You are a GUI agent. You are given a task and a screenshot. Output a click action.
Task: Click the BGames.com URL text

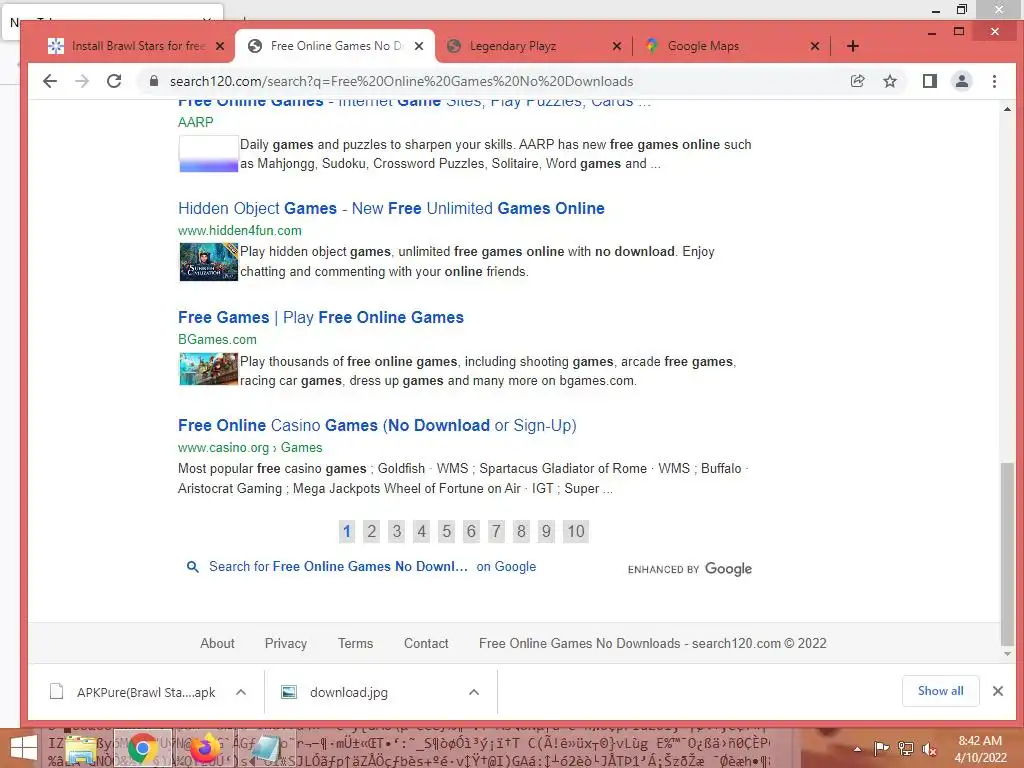click(217, 340)
